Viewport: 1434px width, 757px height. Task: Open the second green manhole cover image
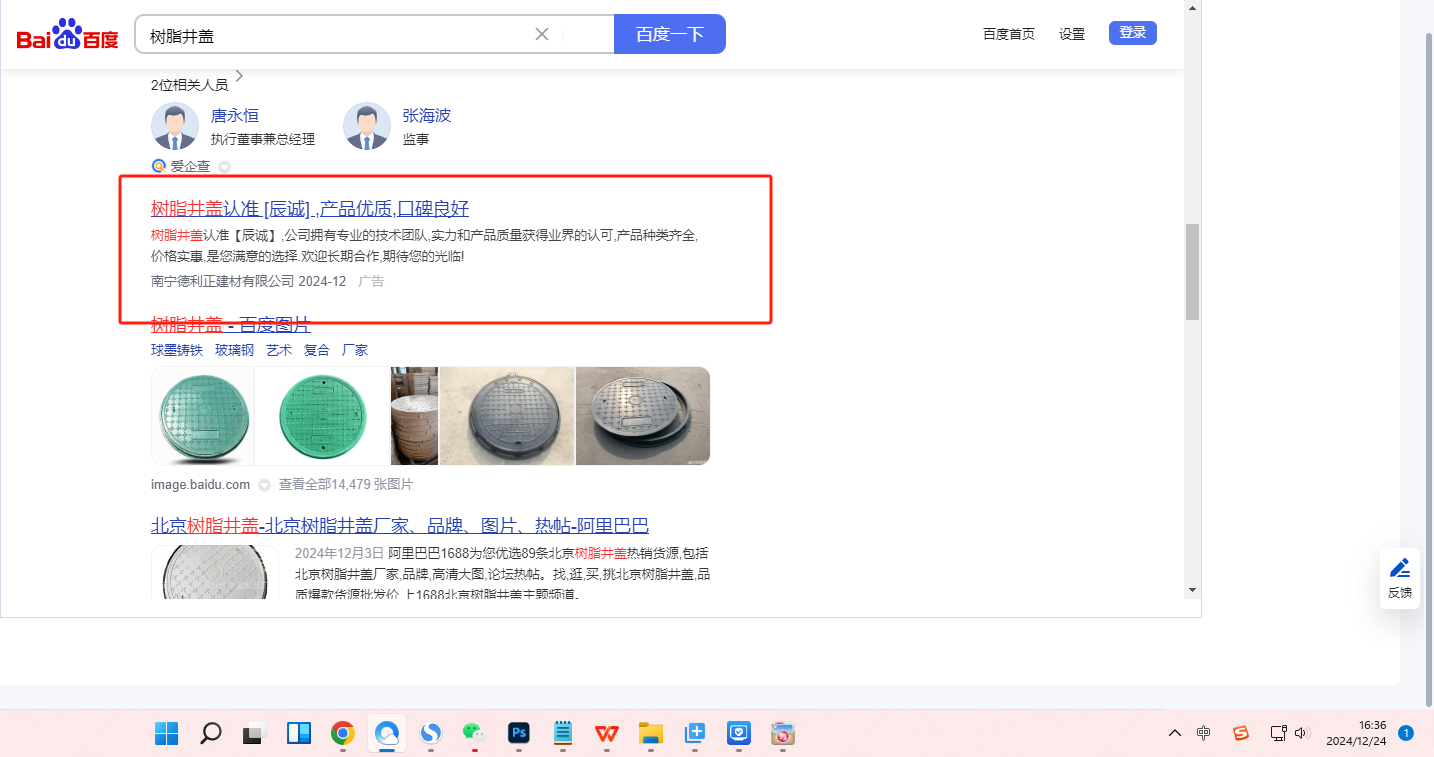[322, 416]
